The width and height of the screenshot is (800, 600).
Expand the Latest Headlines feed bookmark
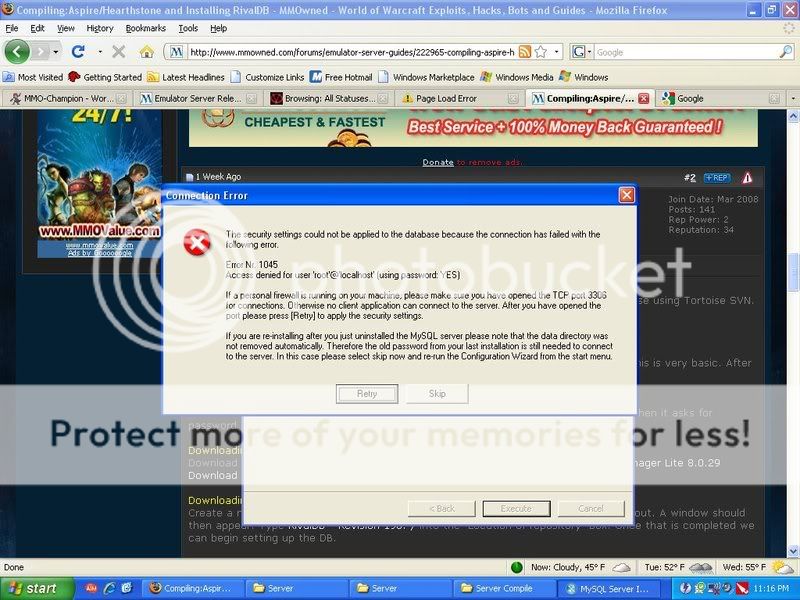click(186, 77)
